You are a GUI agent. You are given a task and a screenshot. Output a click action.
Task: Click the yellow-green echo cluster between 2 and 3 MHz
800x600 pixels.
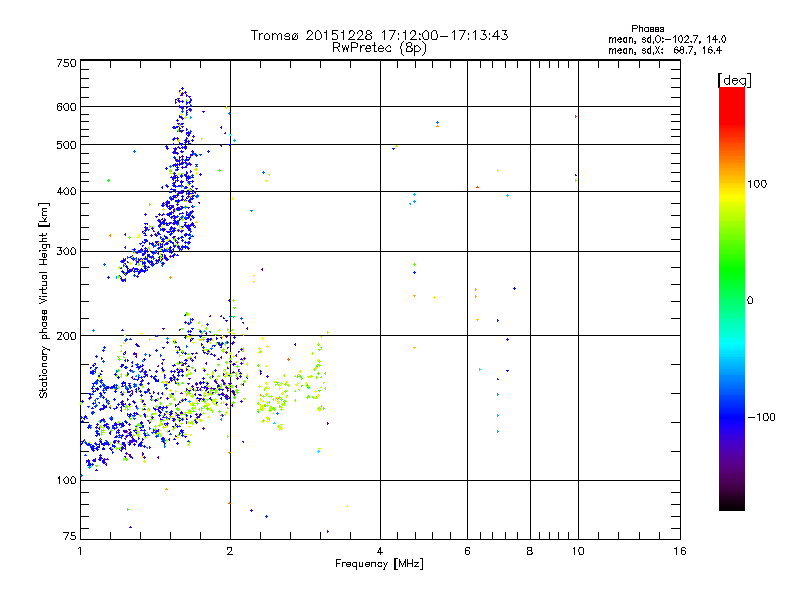291,383
